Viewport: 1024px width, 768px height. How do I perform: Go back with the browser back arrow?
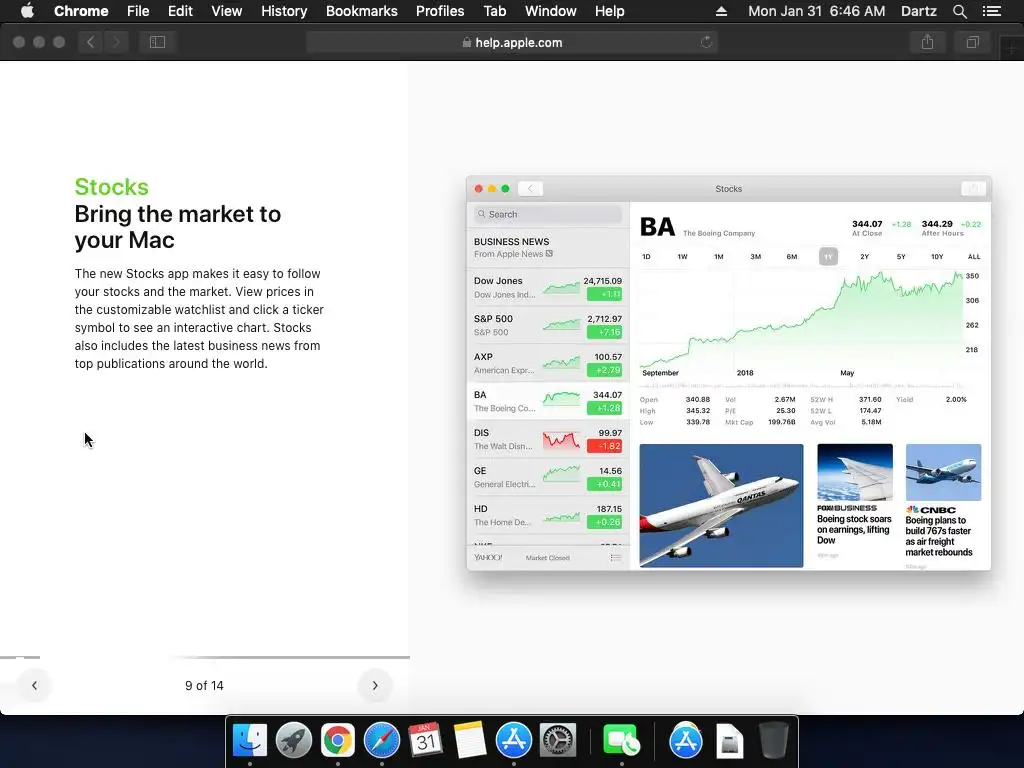pyautogui.click(x=91, y=42)
